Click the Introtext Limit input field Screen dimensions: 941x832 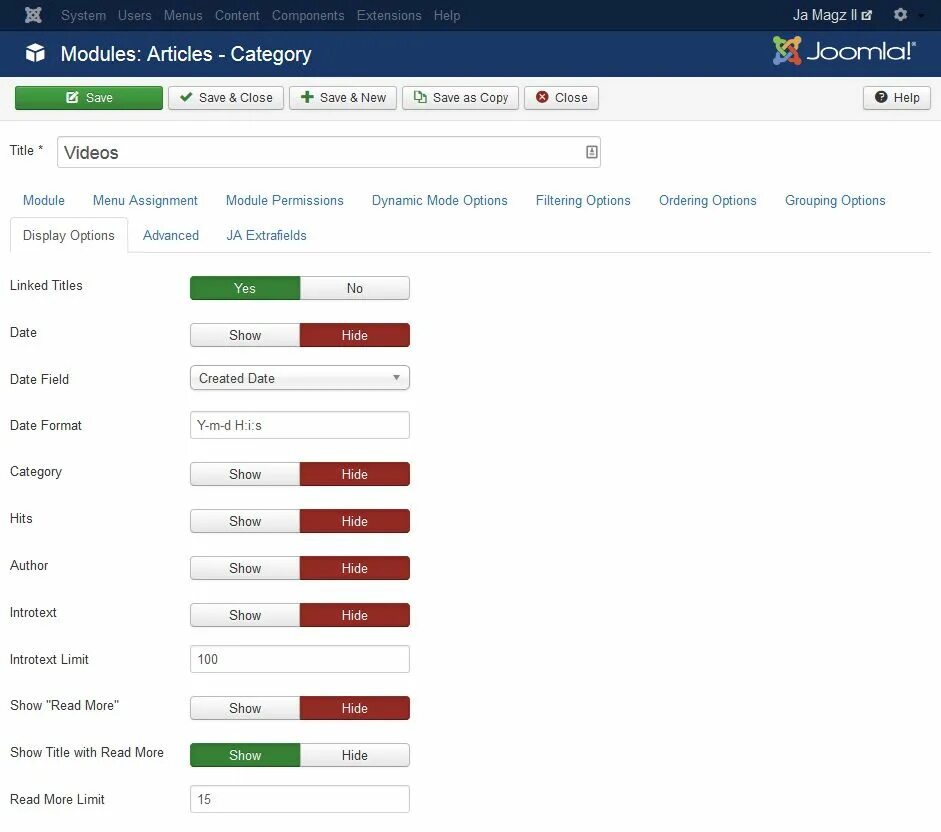pos(300,659)
